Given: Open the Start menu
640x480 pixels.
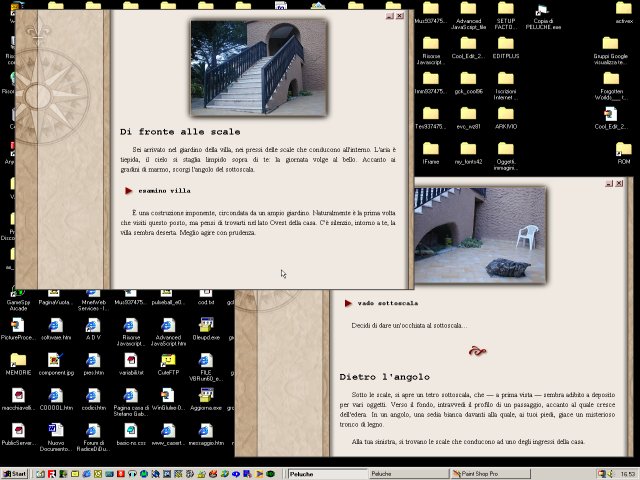Looking at the screenshot, I should (15, 473).
